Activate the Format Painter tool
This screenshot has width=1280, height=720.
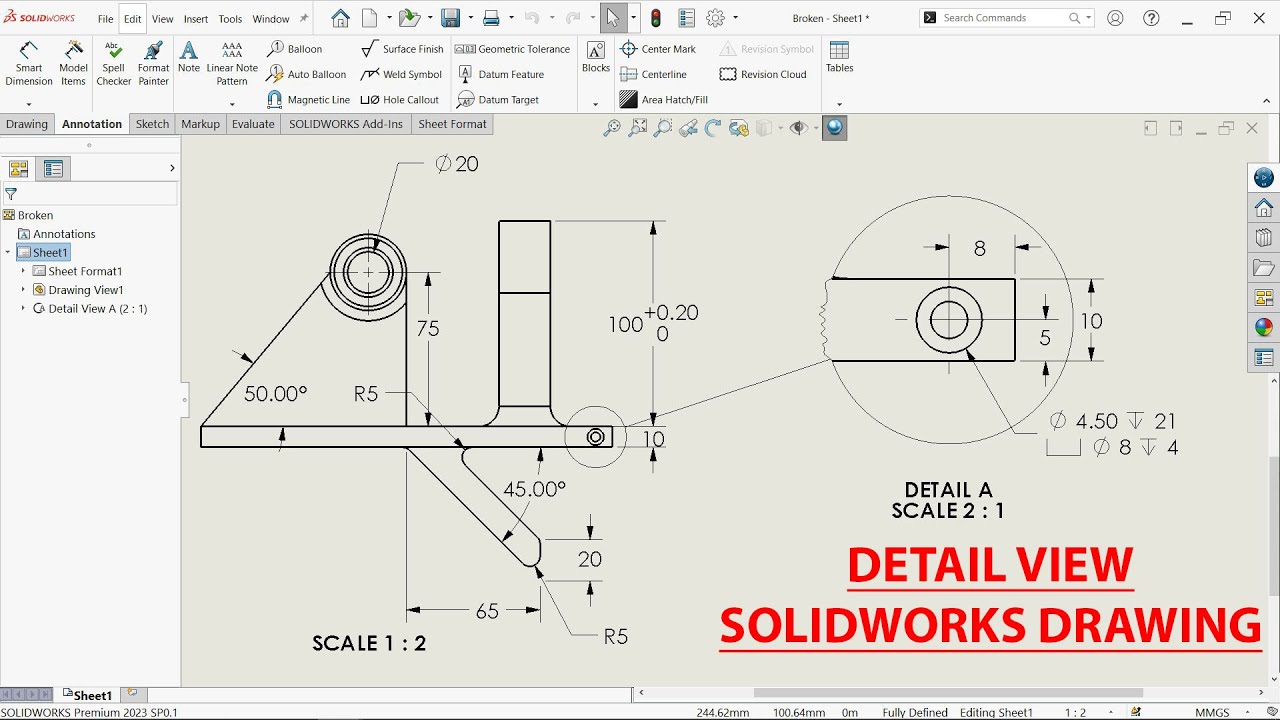coord(153,64)
